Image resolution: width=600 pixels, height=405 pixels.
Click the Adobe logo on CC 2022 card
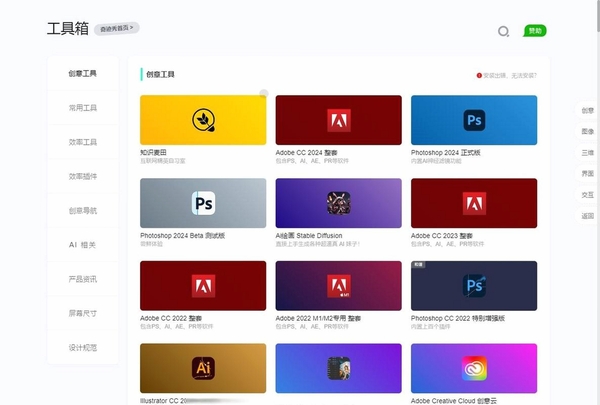tap(203, 286)
